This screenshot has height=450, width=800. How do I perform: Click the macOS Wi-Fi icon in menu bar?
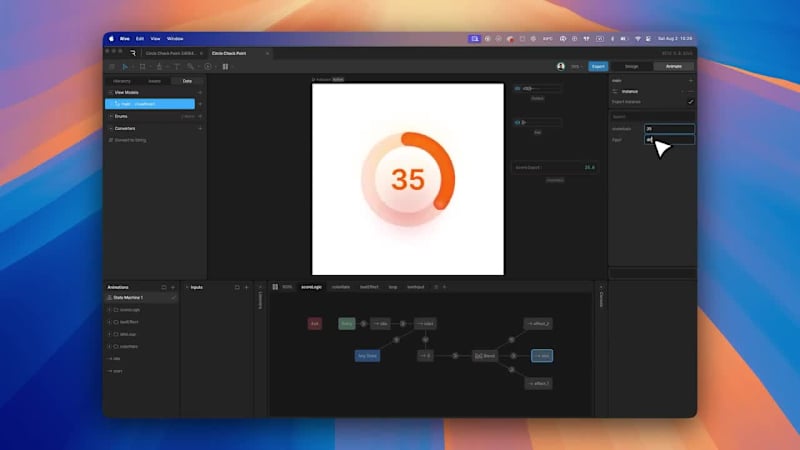click(638, 39)
